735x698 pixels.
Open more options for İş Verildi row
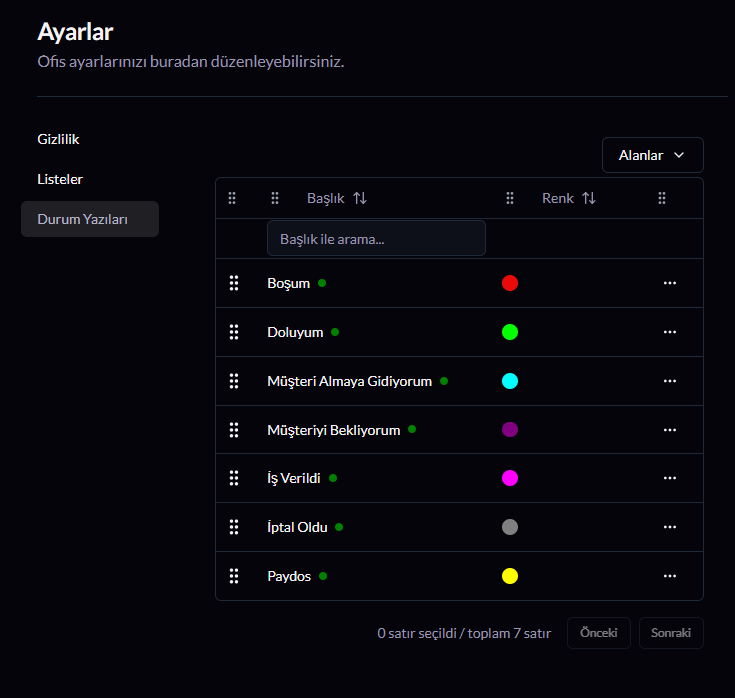tap(670, 478)
